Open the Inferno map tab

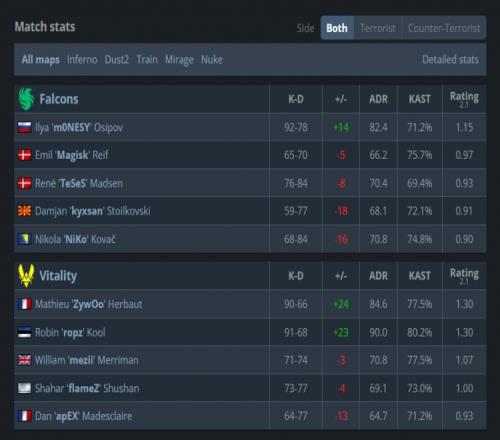(x=82, y=60)
